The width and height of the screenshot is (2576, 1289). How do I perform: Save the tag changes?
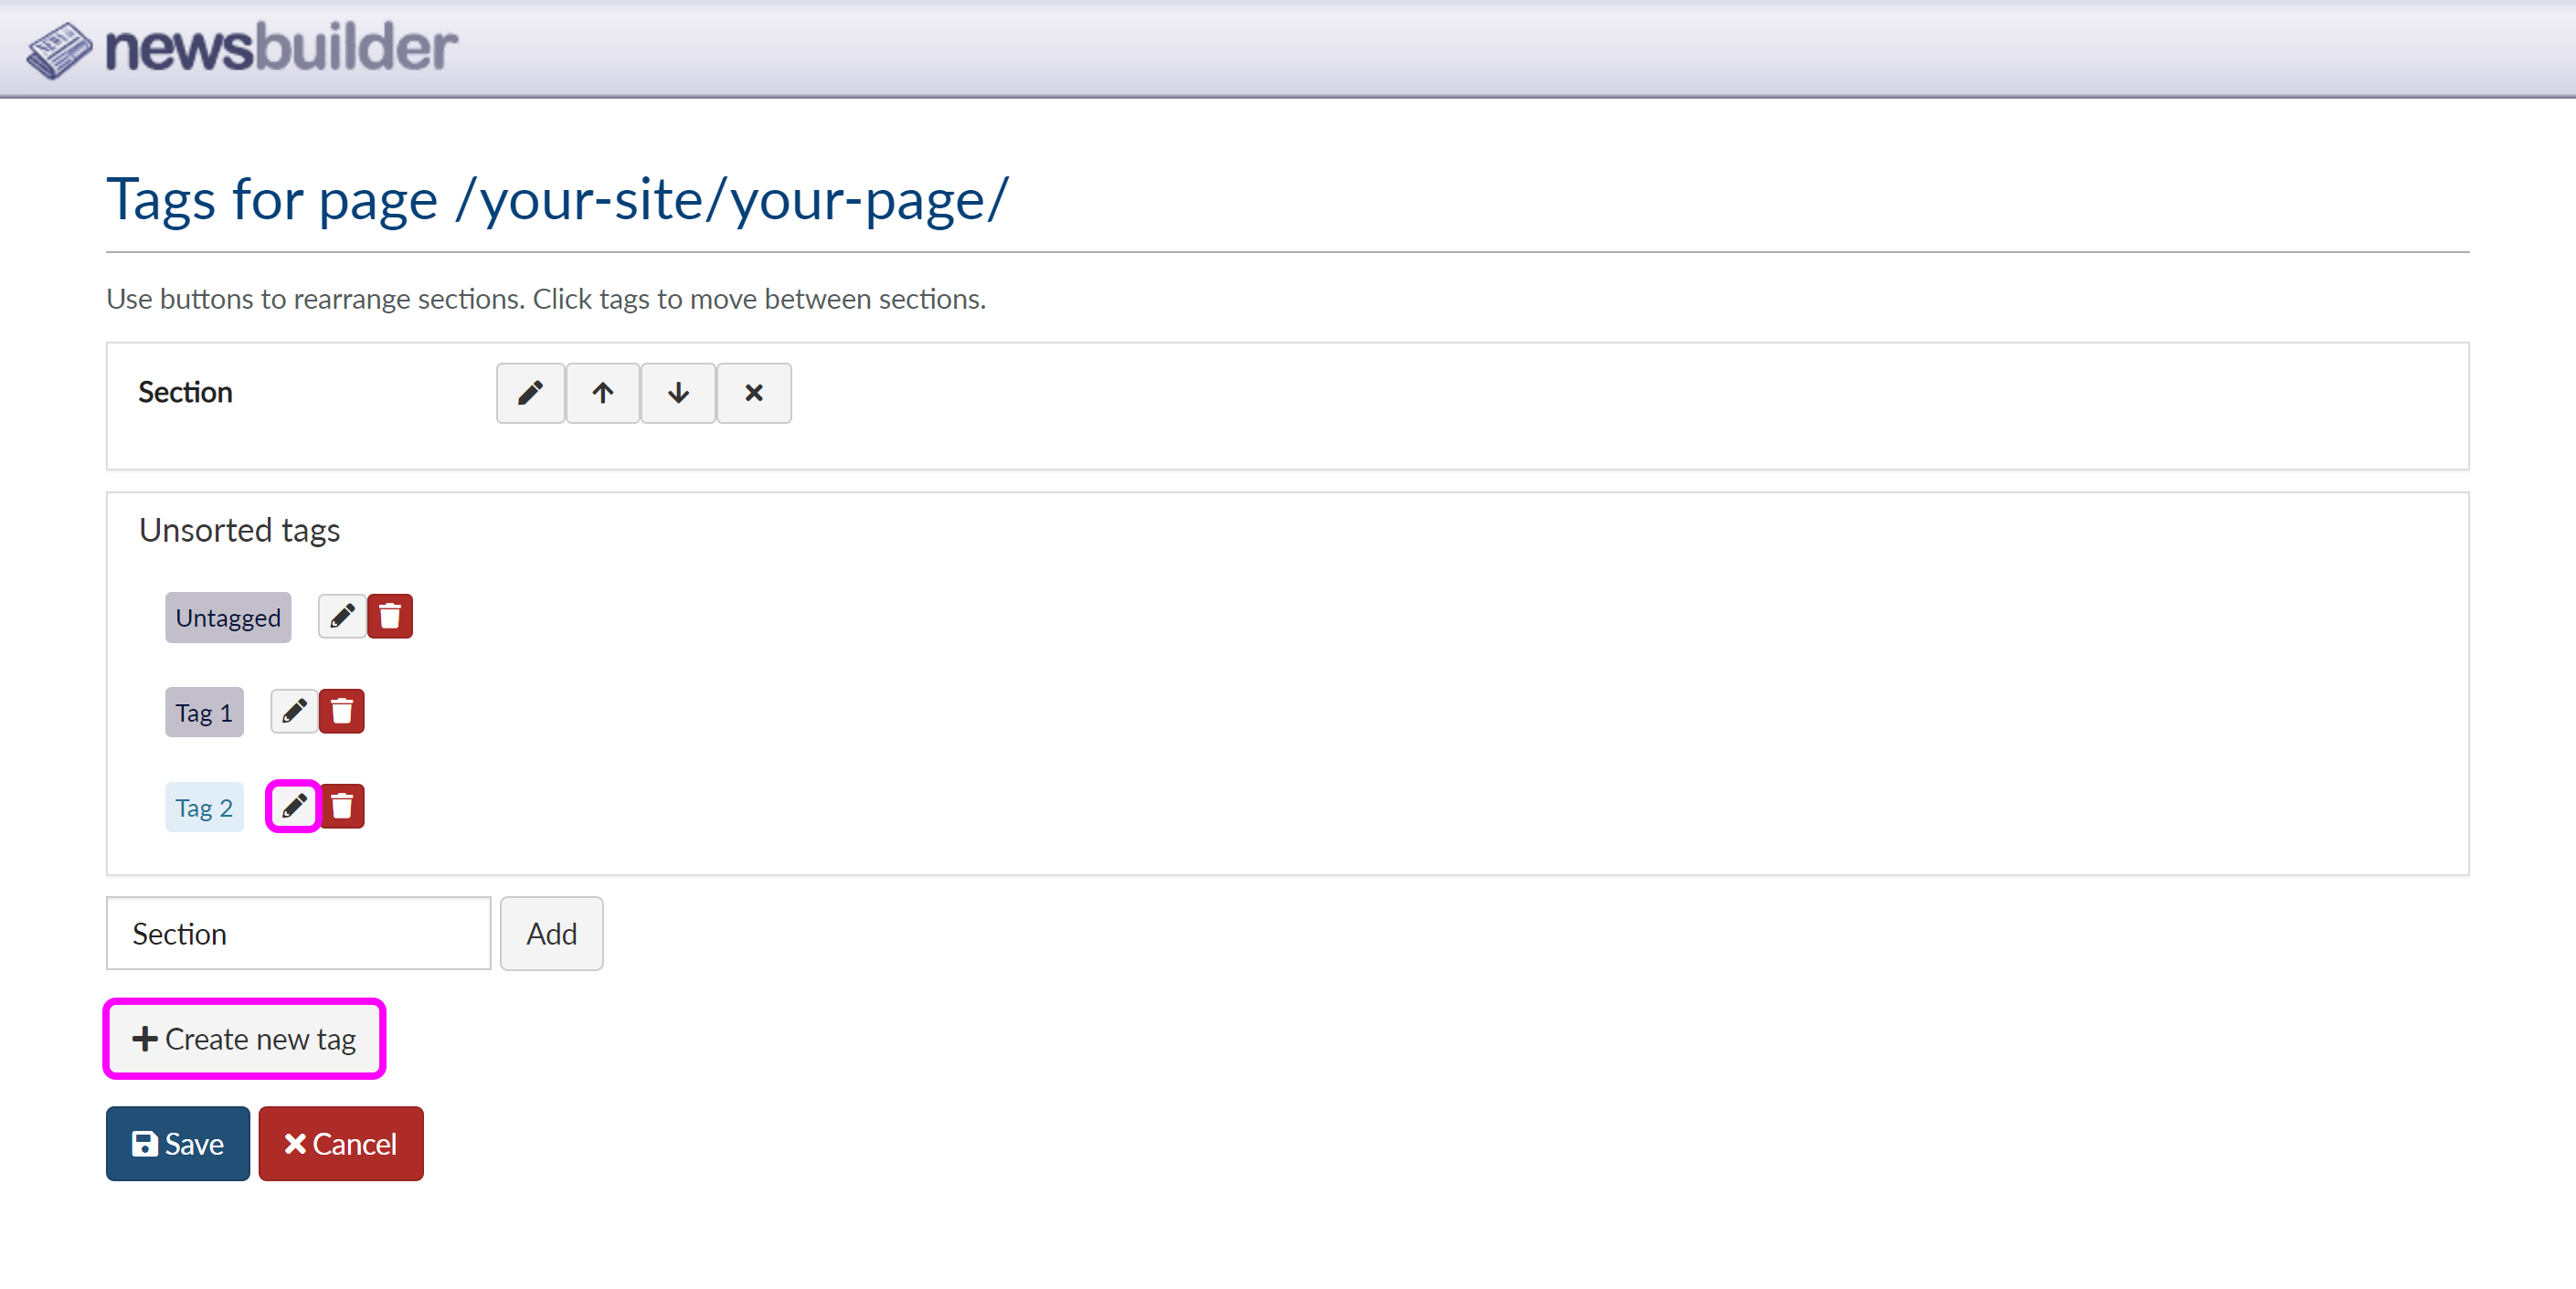click(x=178, y=1143)
